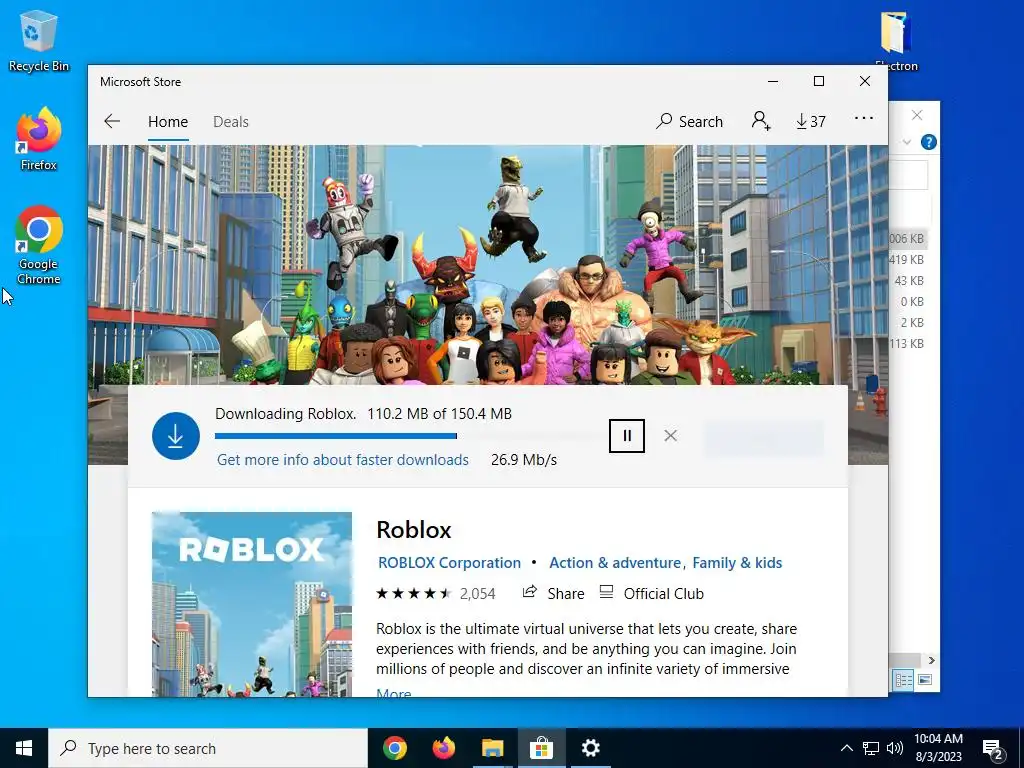Open the Action & adventure category
Screen dimensions: 1024x768
[x=615, y=563]
